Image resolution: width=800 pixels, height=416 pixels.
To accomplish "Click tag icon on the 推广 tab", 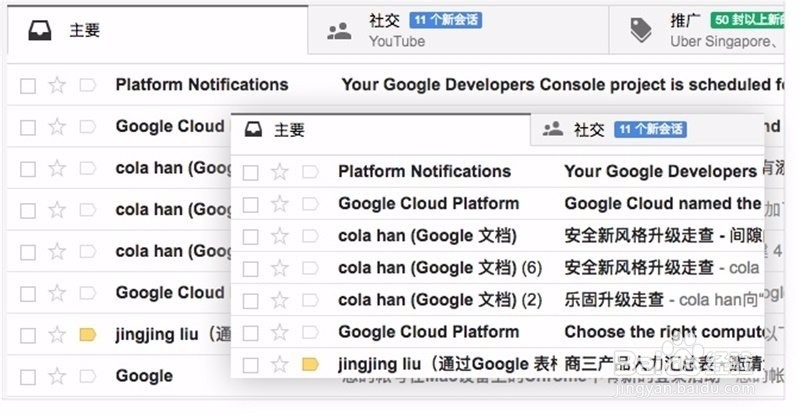I will [x=641, y=30].
